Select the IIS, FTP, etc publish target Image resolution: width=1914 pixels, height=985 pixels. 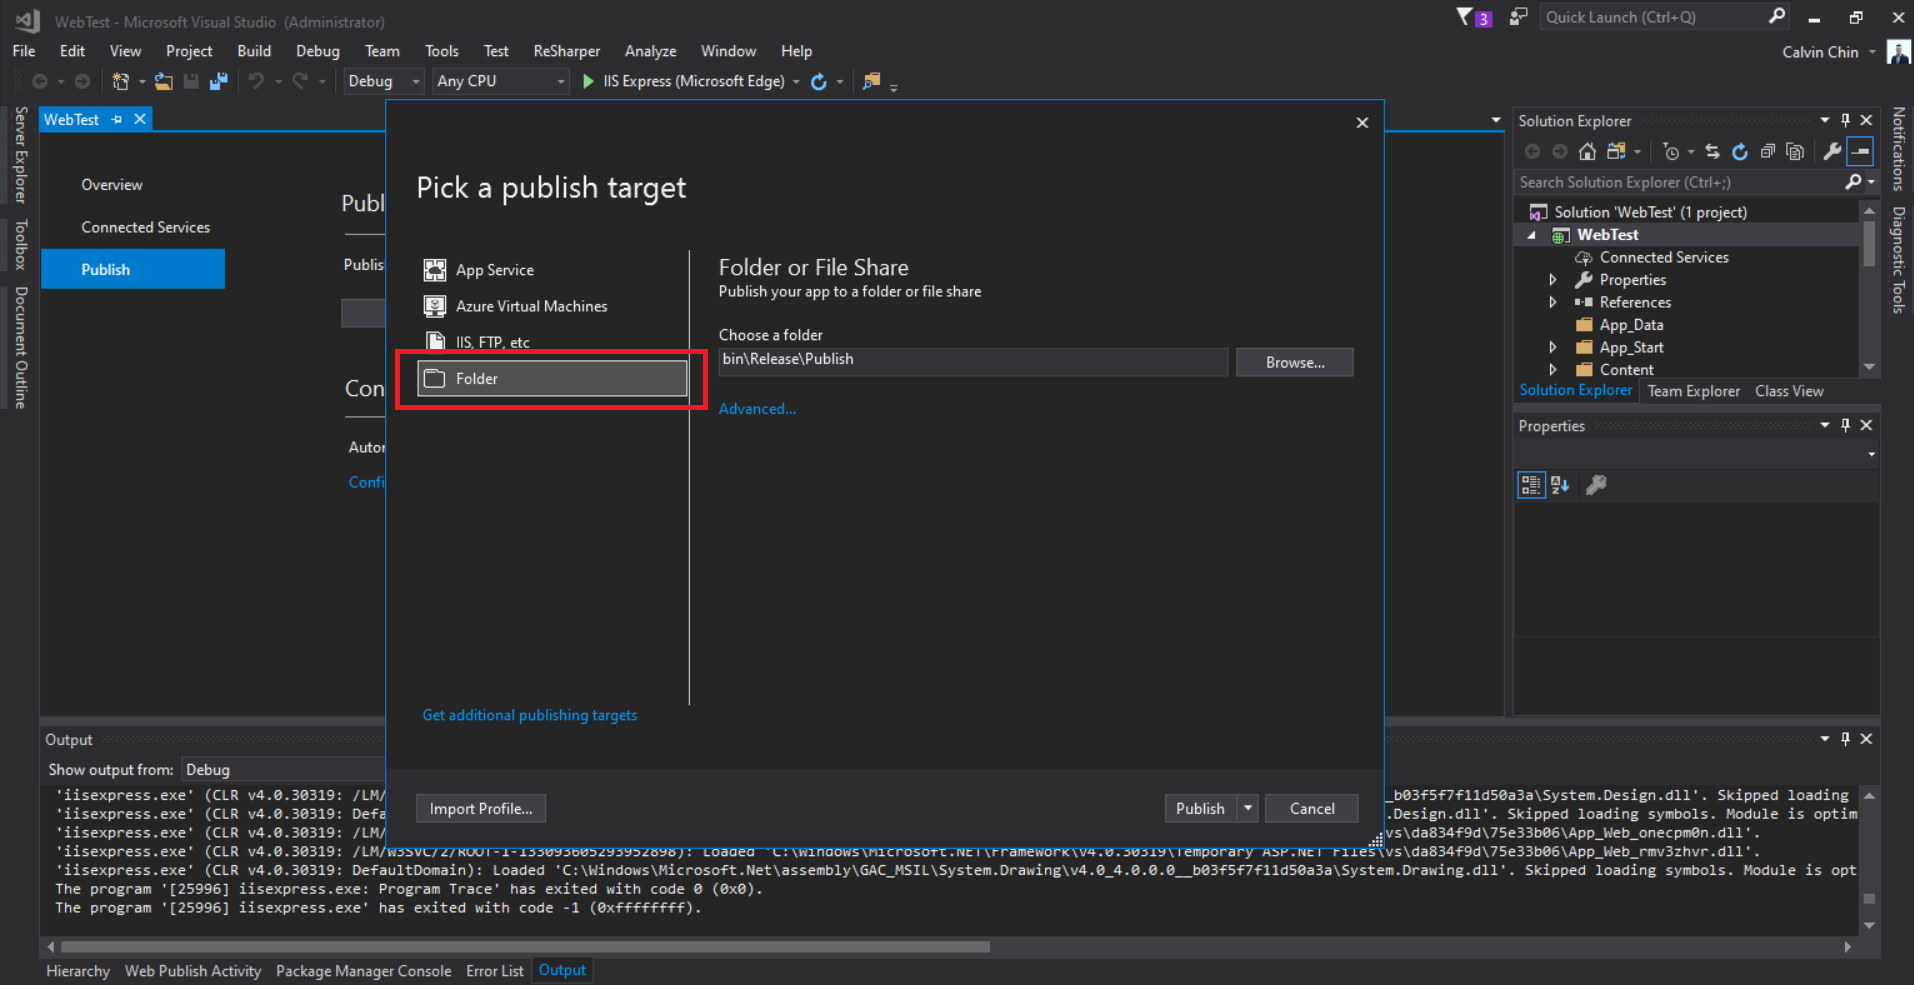(x=552, y=342)
